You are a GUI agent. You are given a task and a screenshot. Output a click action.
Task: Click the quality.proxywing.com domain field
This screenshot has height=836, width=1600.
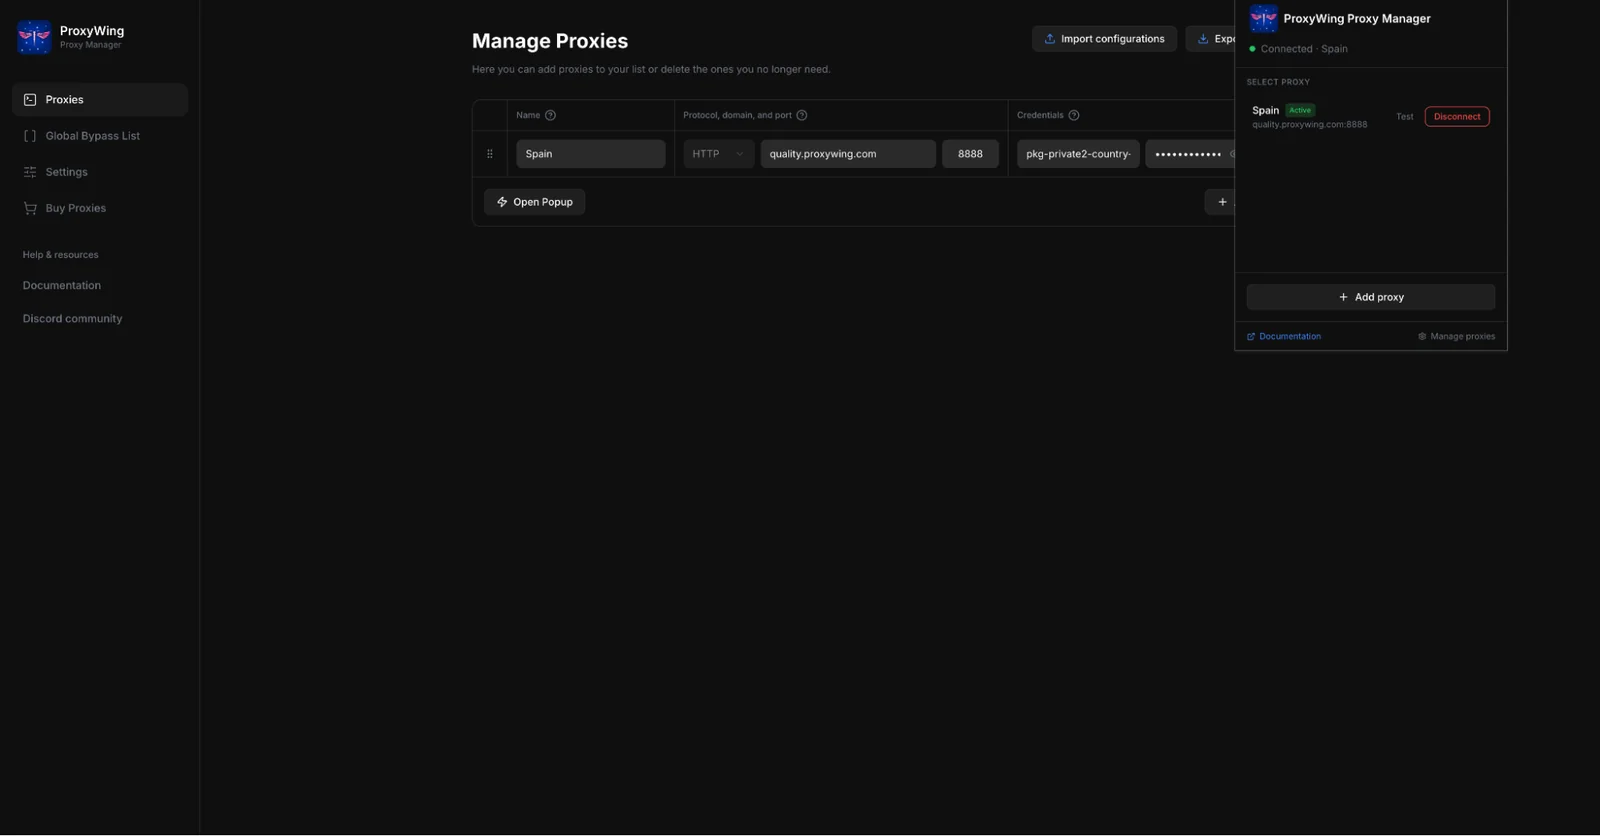[x=848, y=154]
